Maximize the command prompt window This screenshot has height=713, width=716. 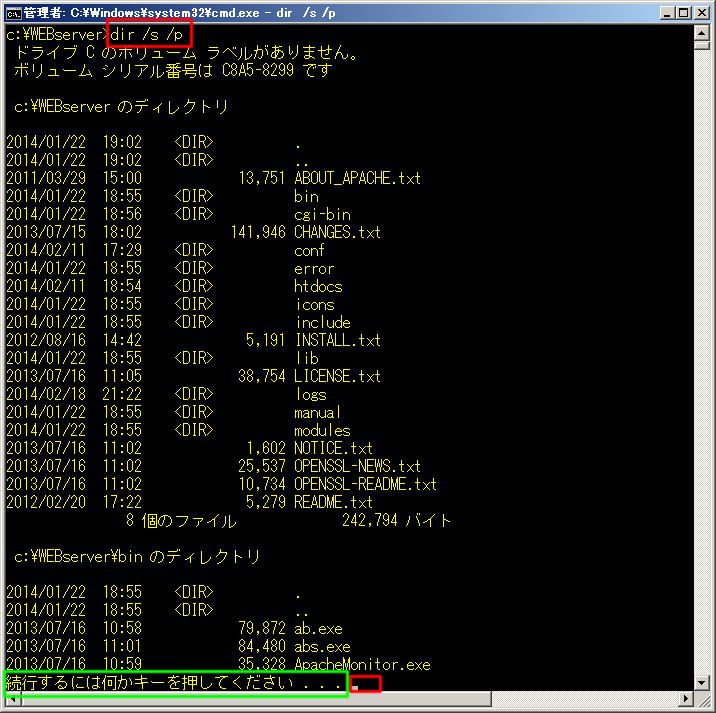684,13
